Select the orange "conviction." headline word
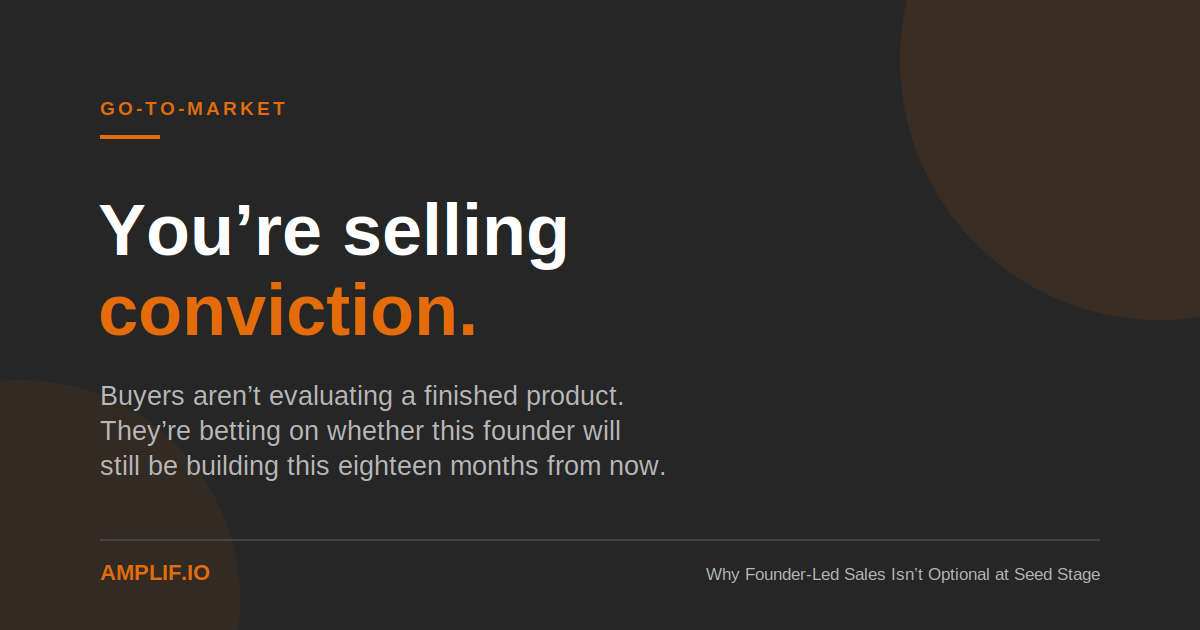 coord(288,311)
